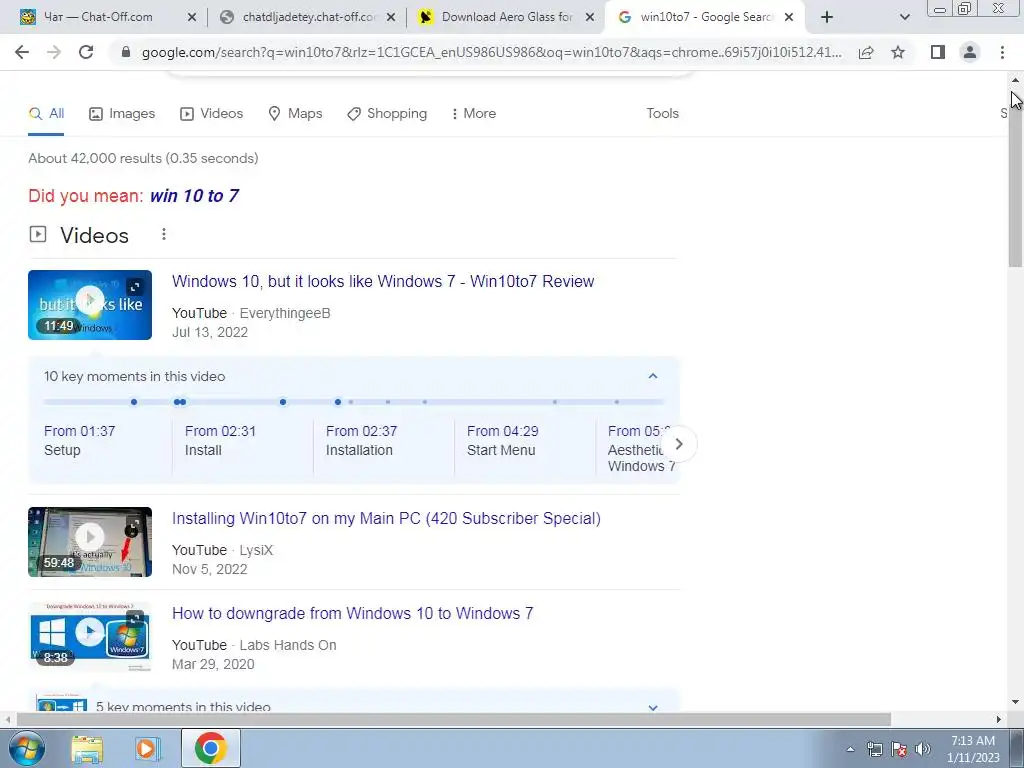Open the media player taskbar icon
The height and width of the screenshot is (768, 1024).
(147, 748)
